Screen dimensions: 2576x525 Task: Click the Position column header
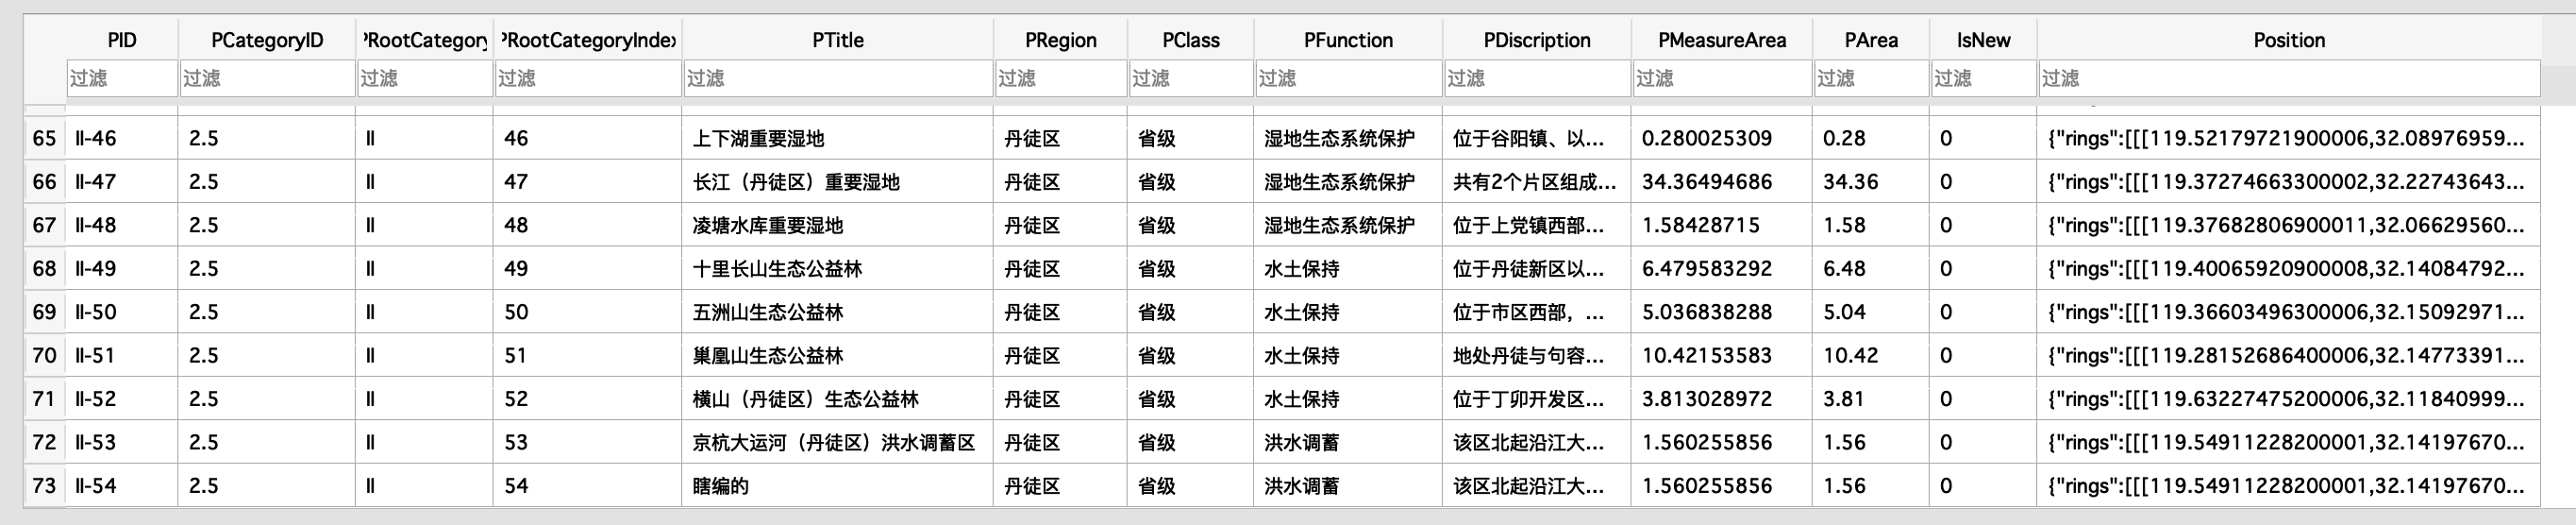pos(2288,40)
